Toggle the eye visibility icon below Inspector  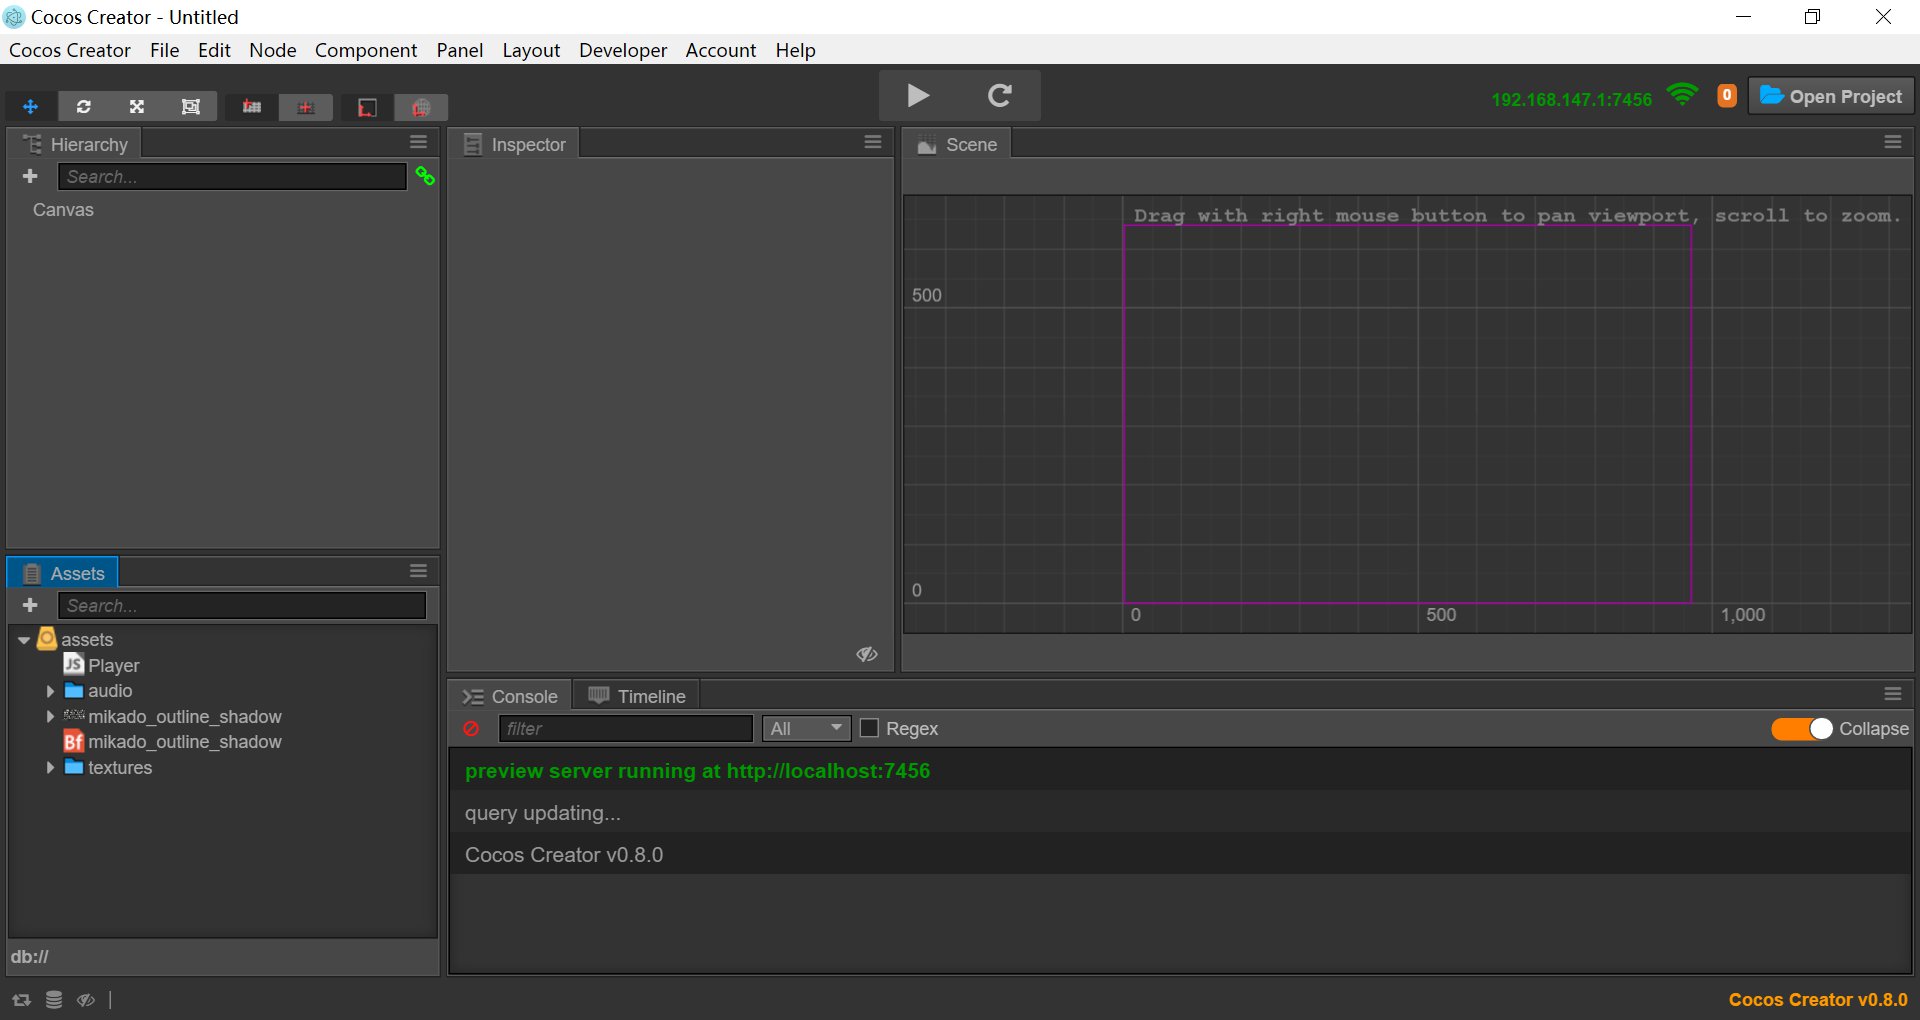coord(866,654)
